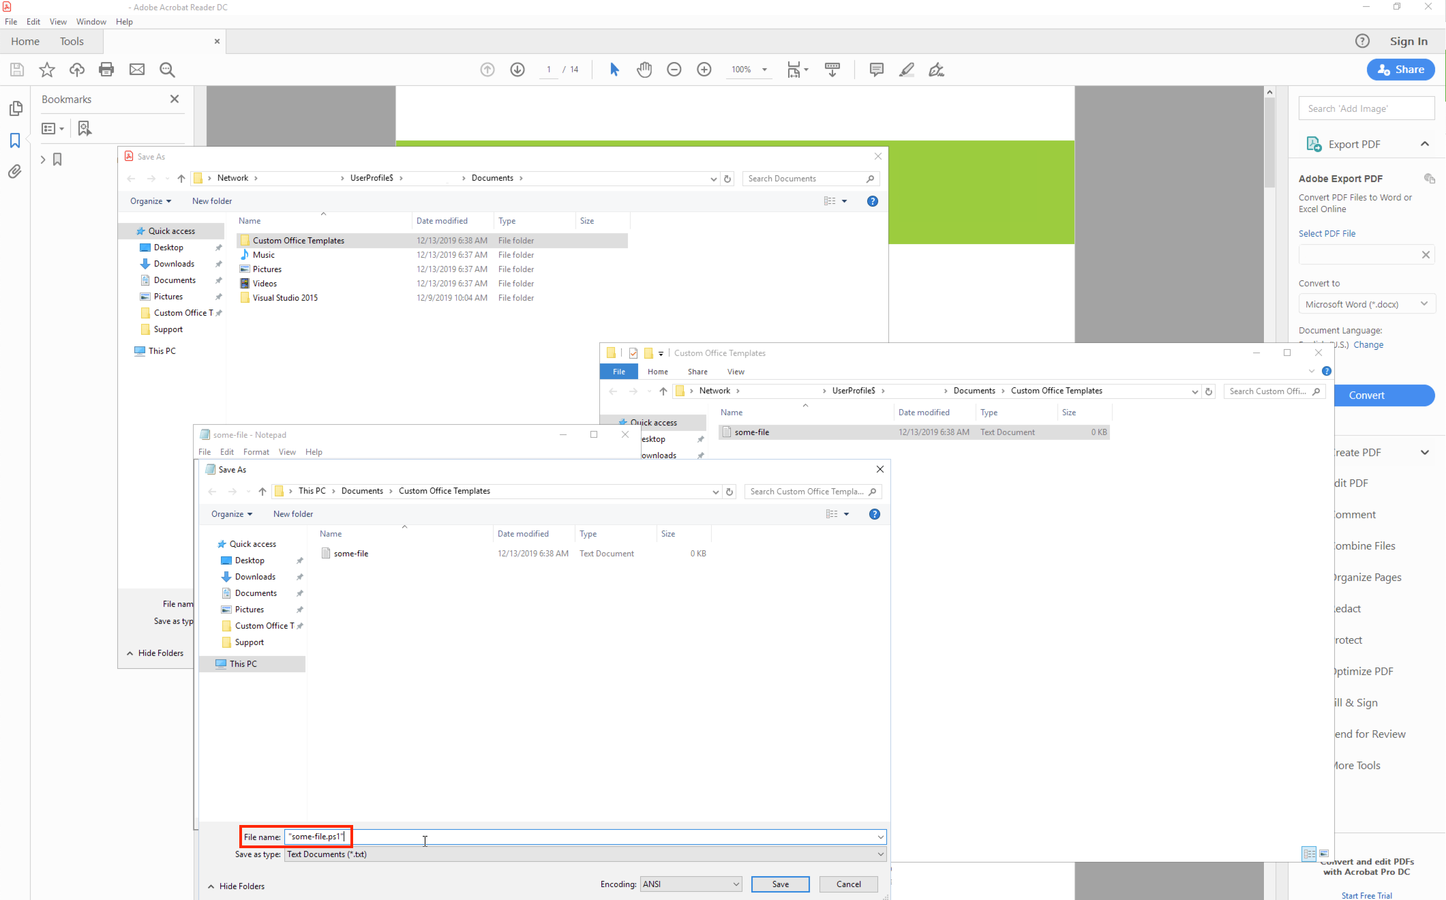Go to next page with down arrow icon
This screenshot has height=900, width=1446.
click(517, 69)
